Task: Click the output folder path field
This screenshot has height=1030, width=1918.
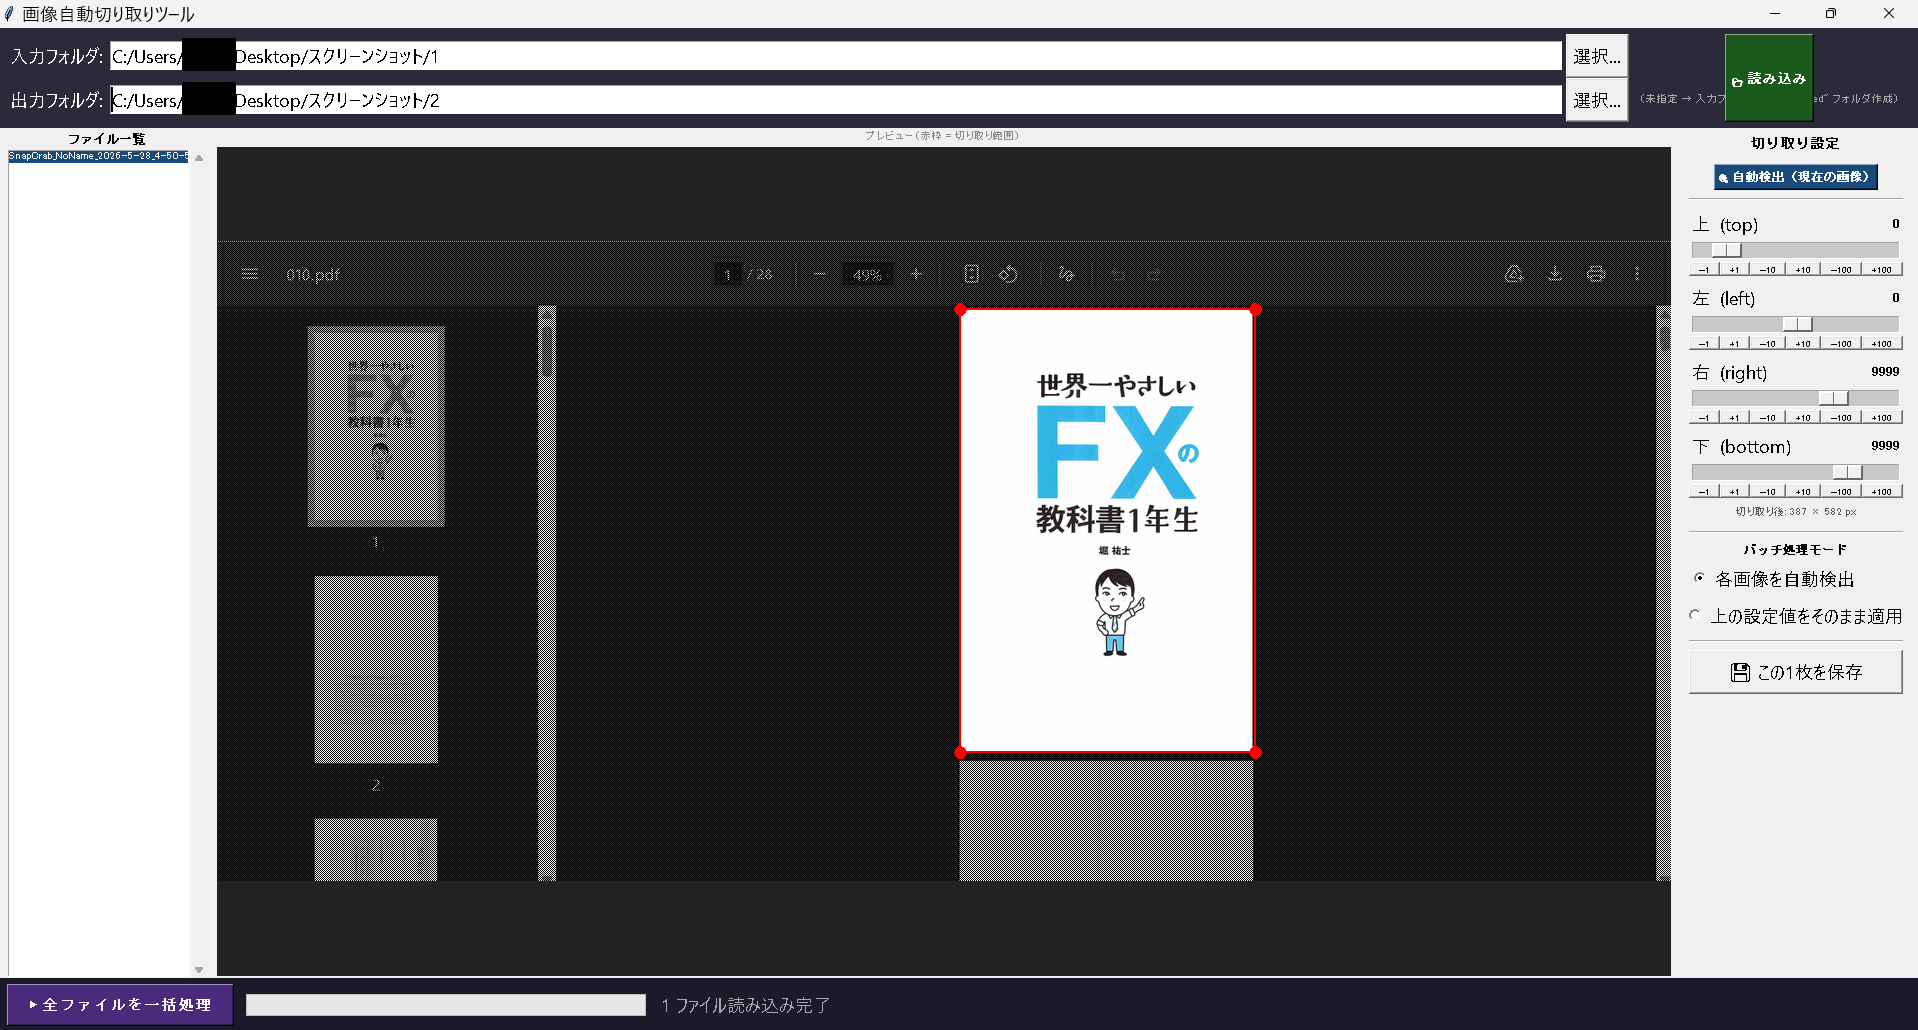Action: pyautogui.click(x=836, y=100)
